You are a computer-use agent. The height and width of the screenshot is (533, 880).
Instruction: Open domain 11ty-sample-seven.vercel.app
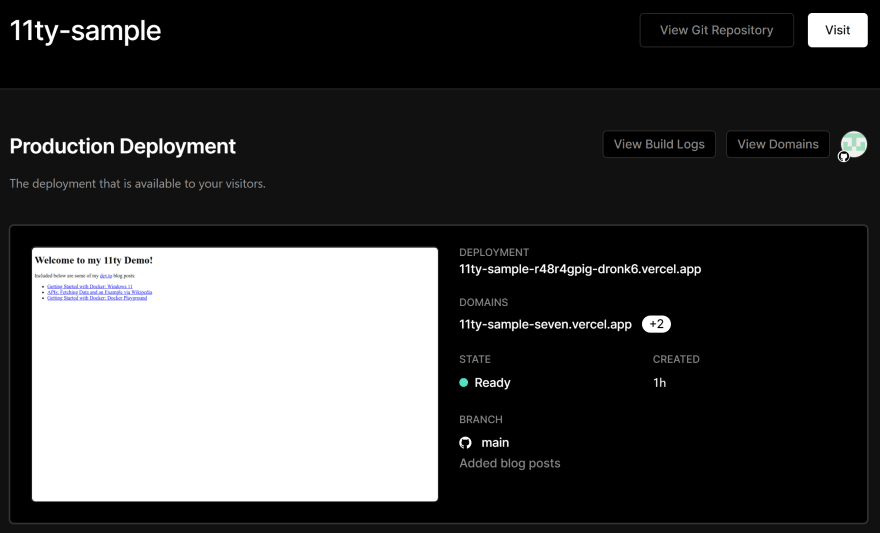pyautogui.click(x=545, y=324)
